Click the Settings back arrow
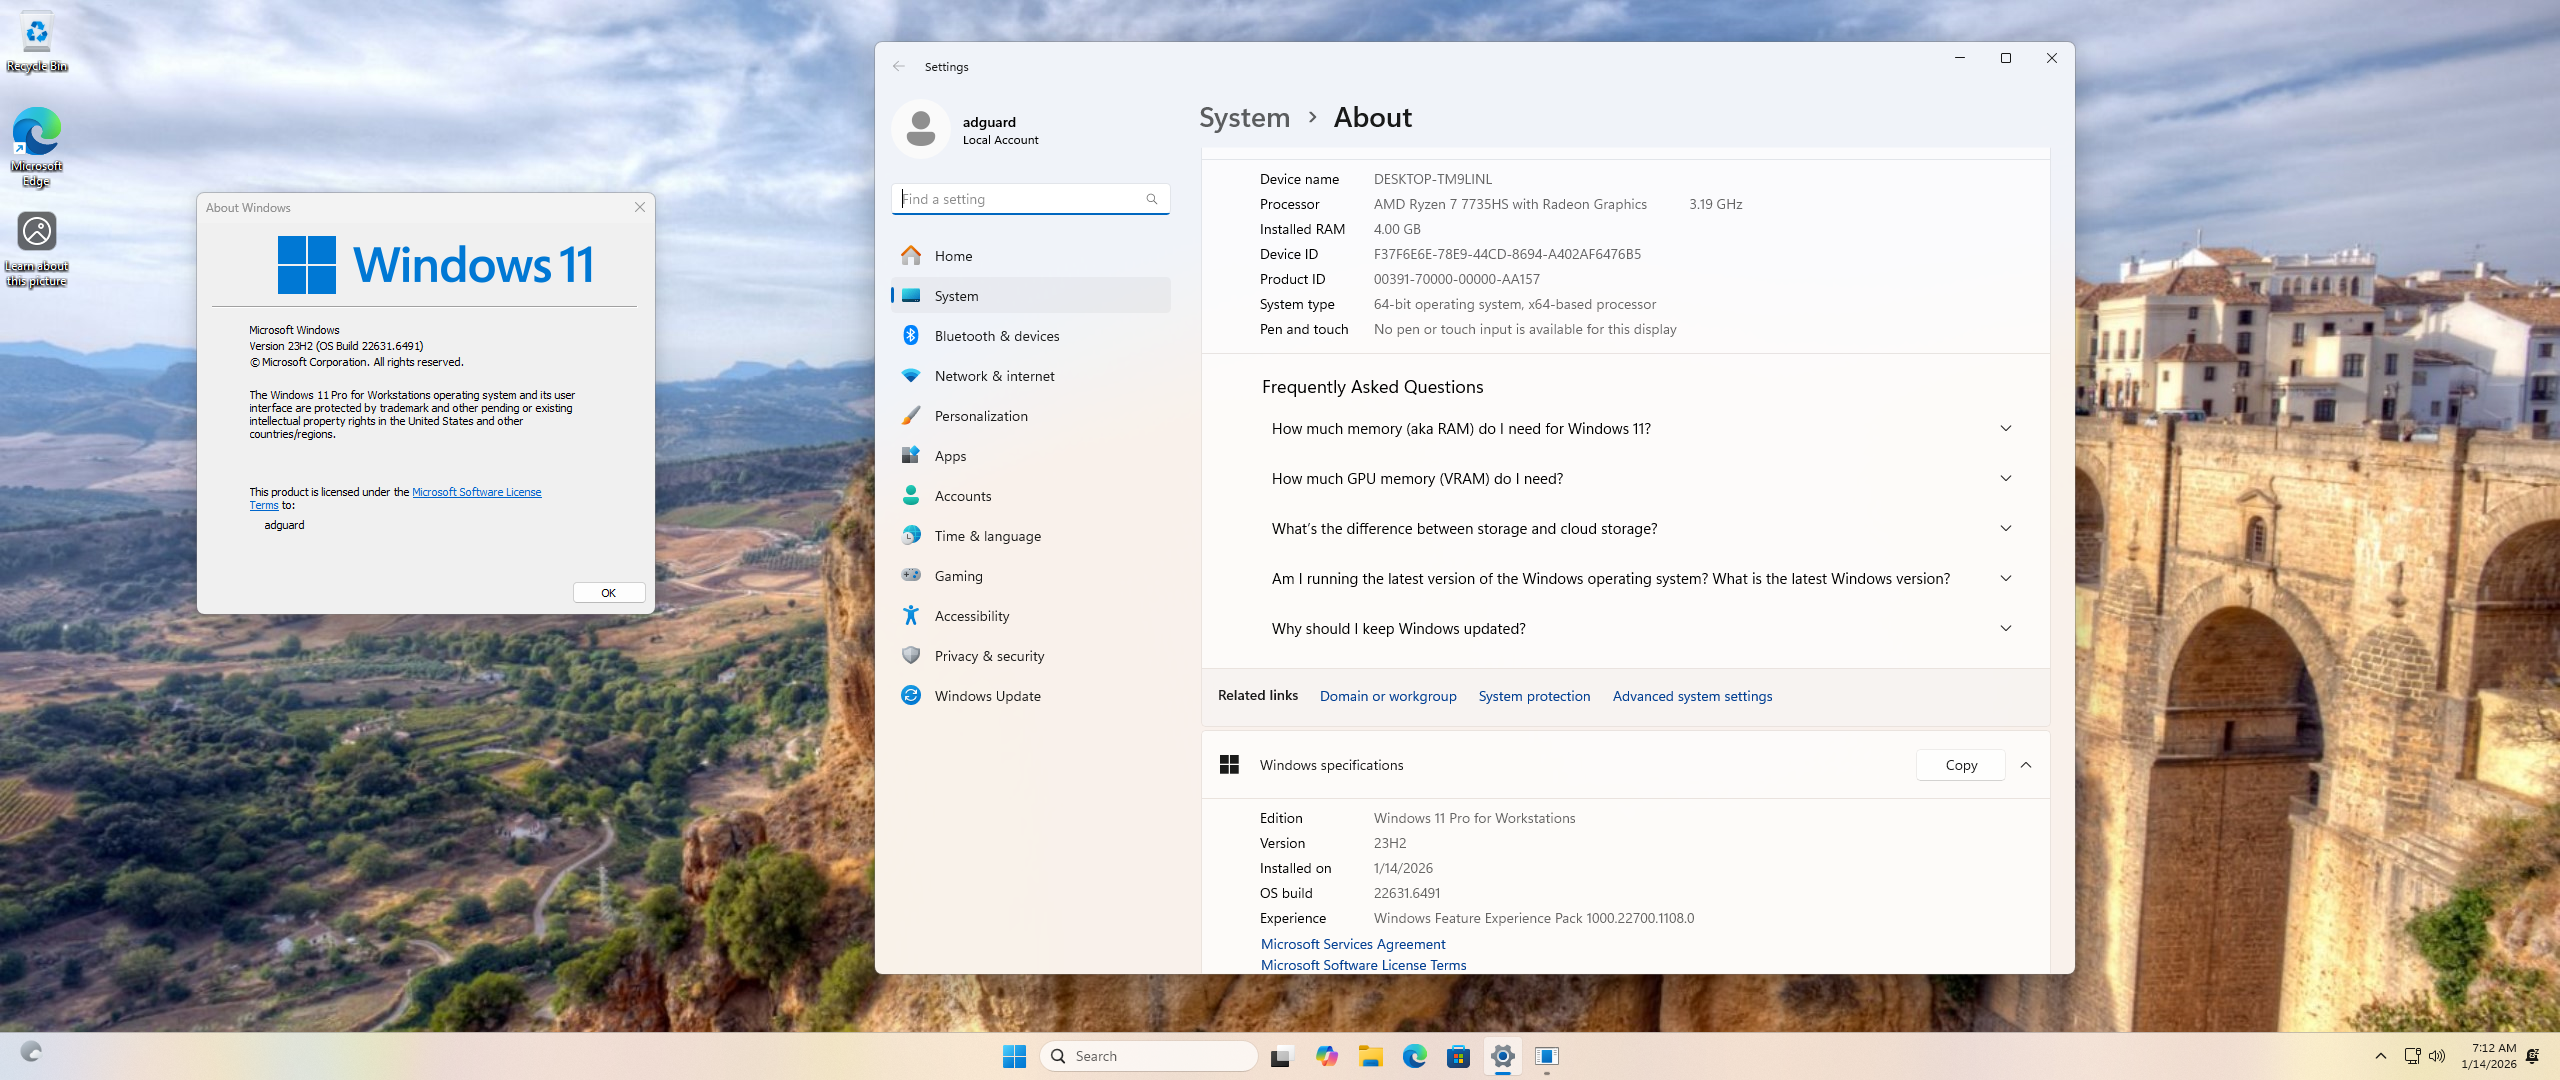The image size is (2560, 1080). pos(898,66)
